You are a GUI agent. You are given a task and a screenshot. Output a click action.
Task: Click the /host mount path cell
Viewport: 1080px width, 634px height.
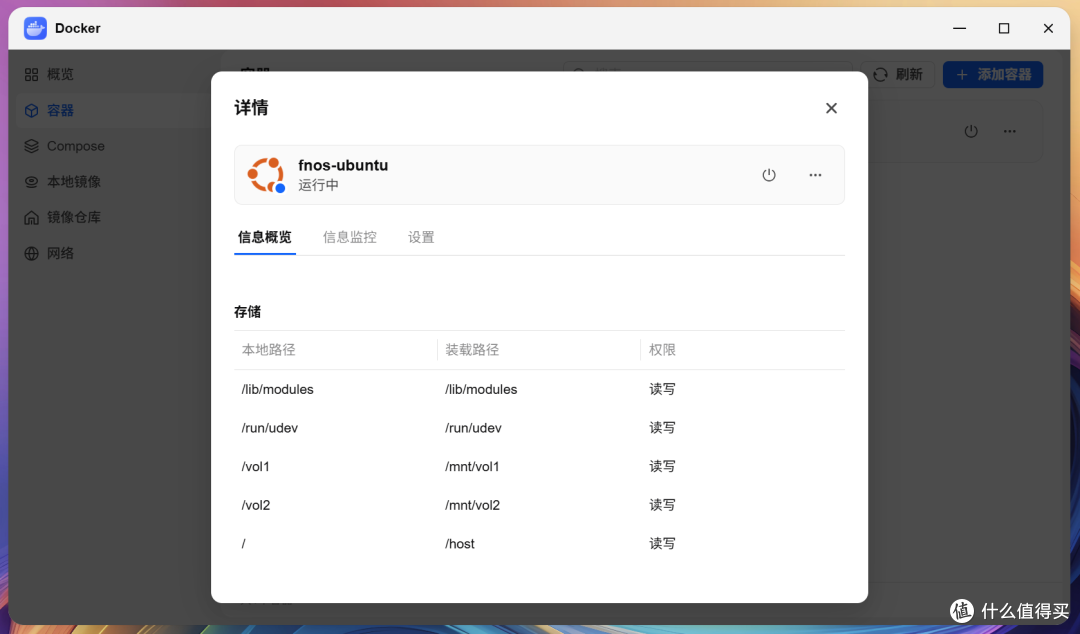(x=459, y=544)
